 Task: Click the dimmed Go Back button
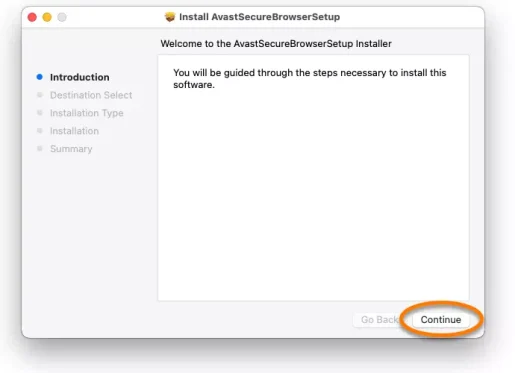point(380,320)
